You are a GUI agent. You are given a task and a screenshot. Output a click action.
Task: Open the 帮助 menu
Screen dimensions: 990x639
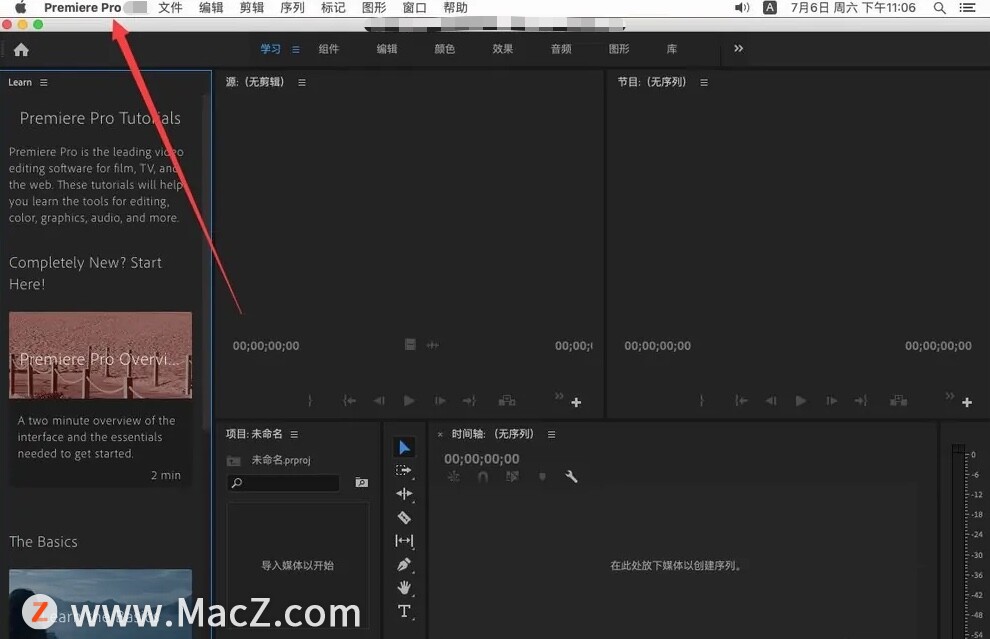(x=455, y=8)
